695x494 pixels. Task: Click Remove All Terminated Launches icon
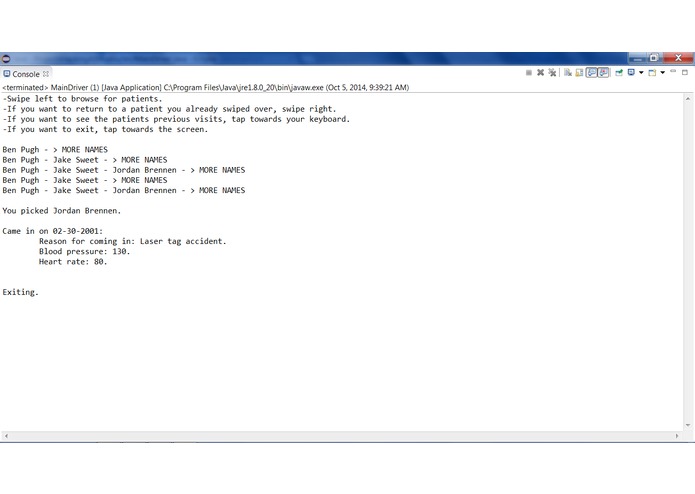(552, 73)
